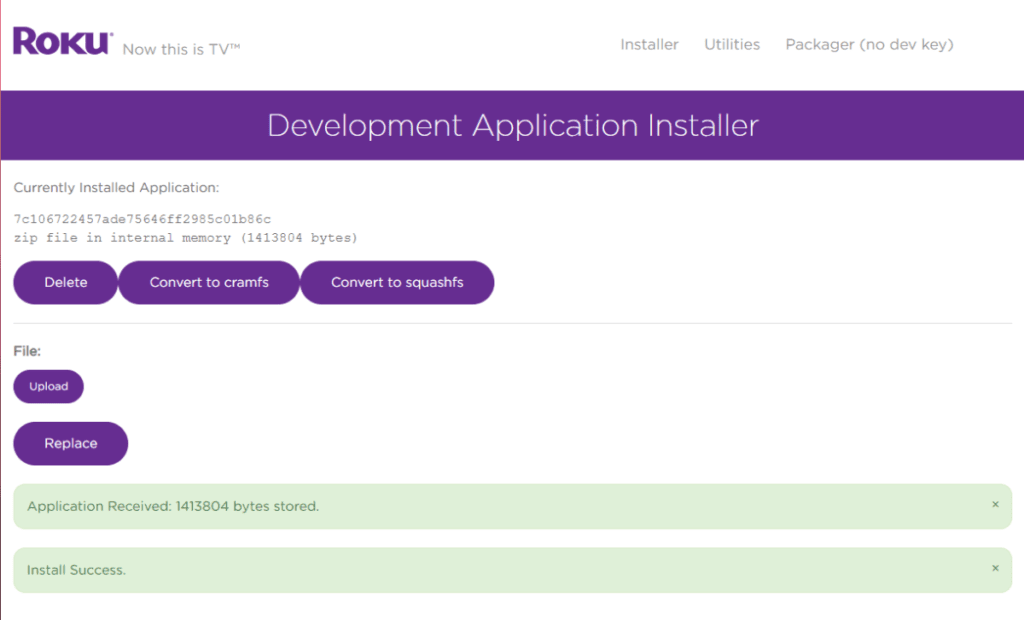Click the Now this is TV tagline
The image size is (1024, 620).
(180, 49)
